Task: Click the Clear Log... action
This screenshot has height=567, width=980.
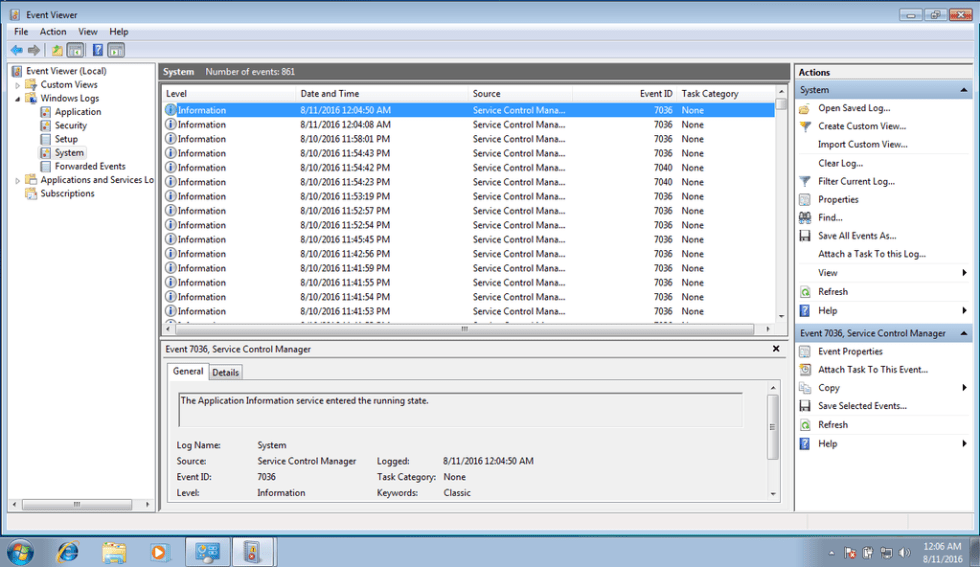Action: (840, 163)
